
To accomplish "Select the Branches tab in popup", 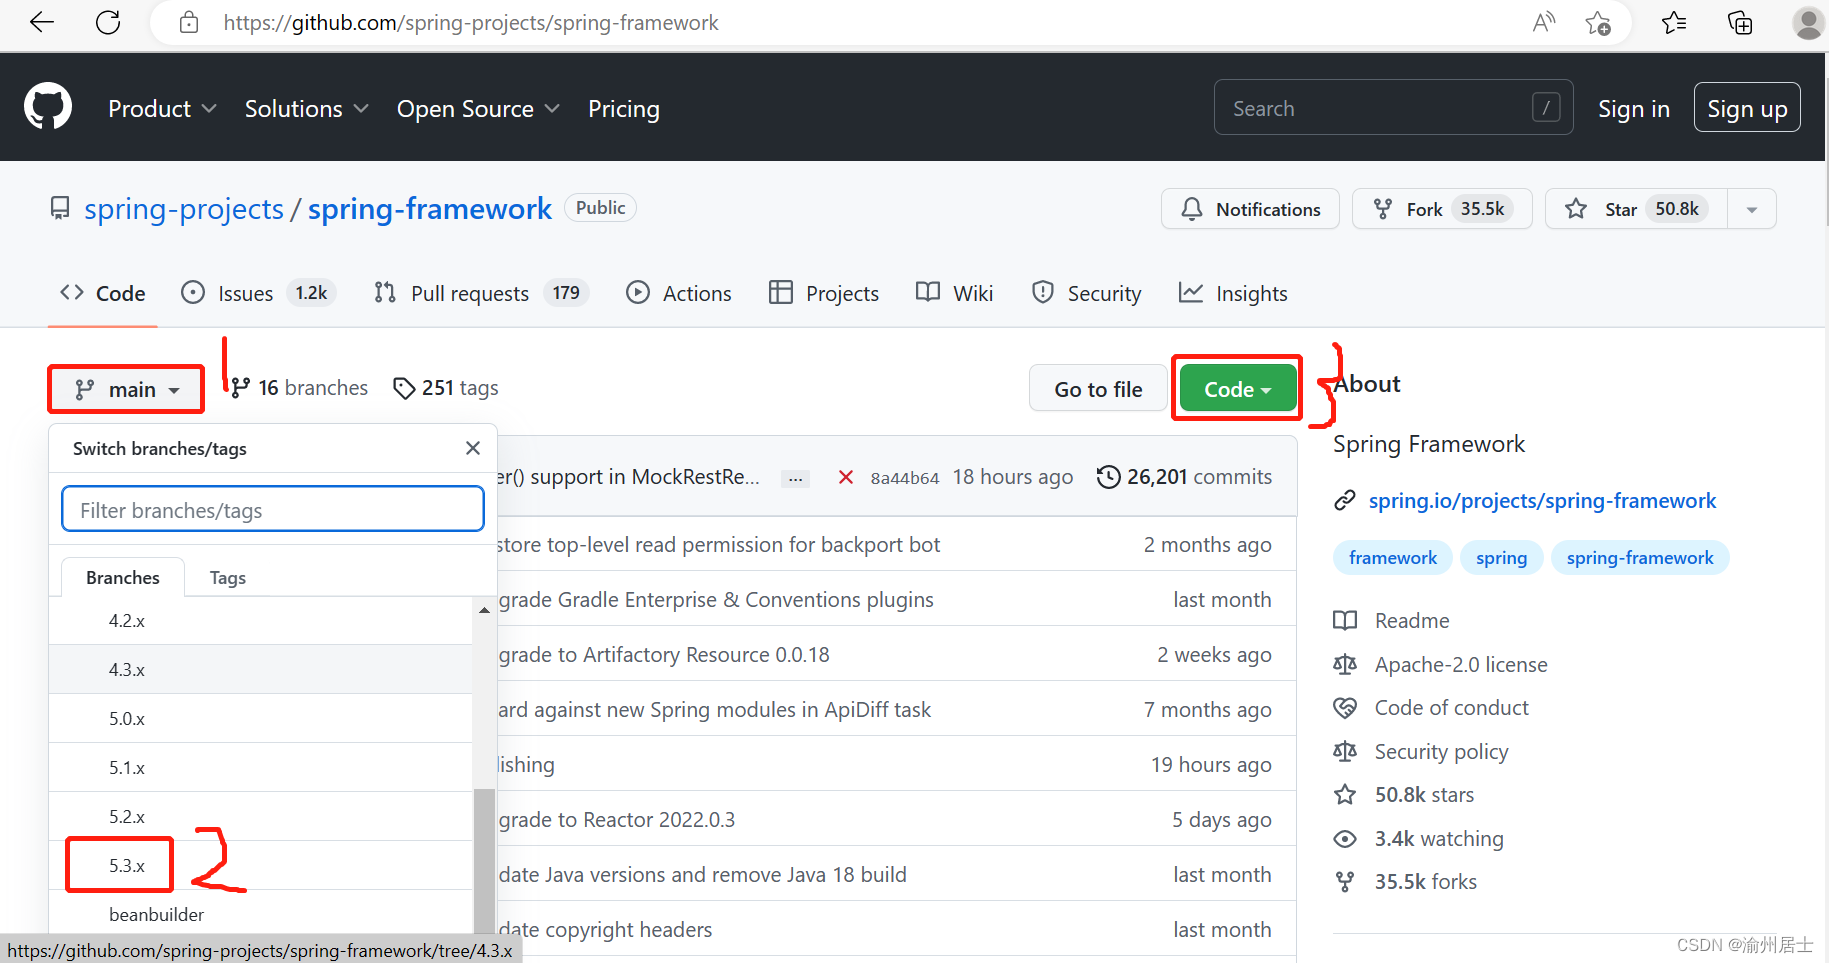I will (x=123, y=578).
